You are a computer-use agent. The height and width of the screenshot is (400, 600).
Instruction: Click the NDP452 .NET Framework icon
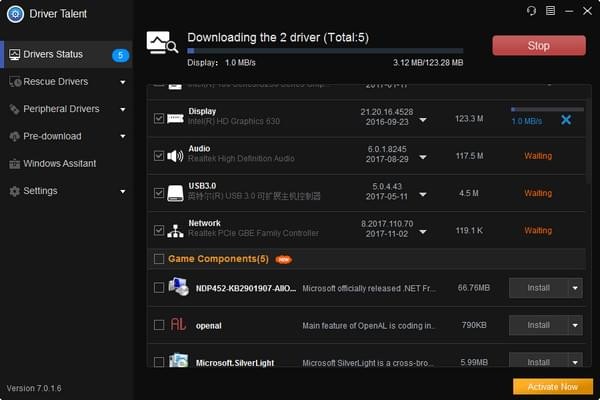tap(179, 287)
